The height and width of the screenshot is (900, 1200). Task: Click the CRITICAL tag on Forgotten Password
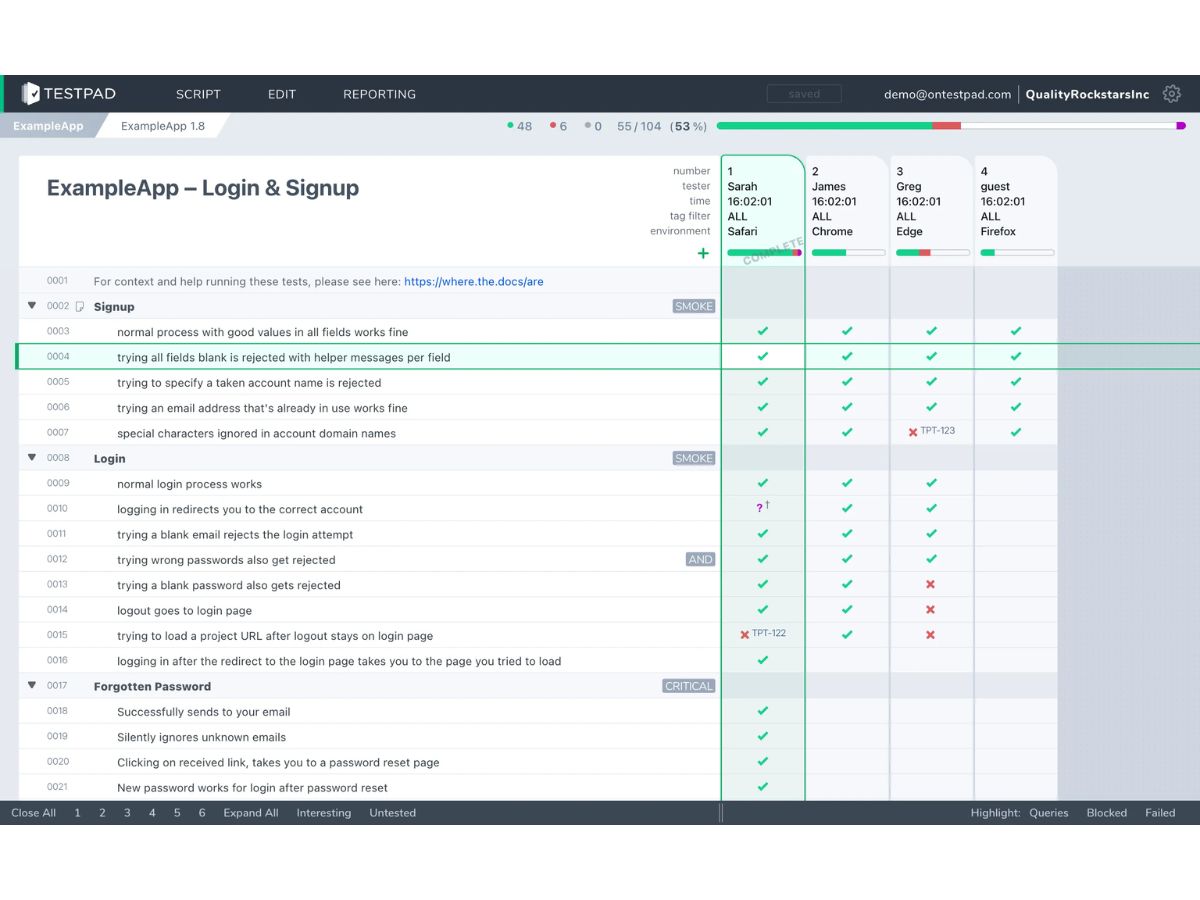(x=689, y=686)
